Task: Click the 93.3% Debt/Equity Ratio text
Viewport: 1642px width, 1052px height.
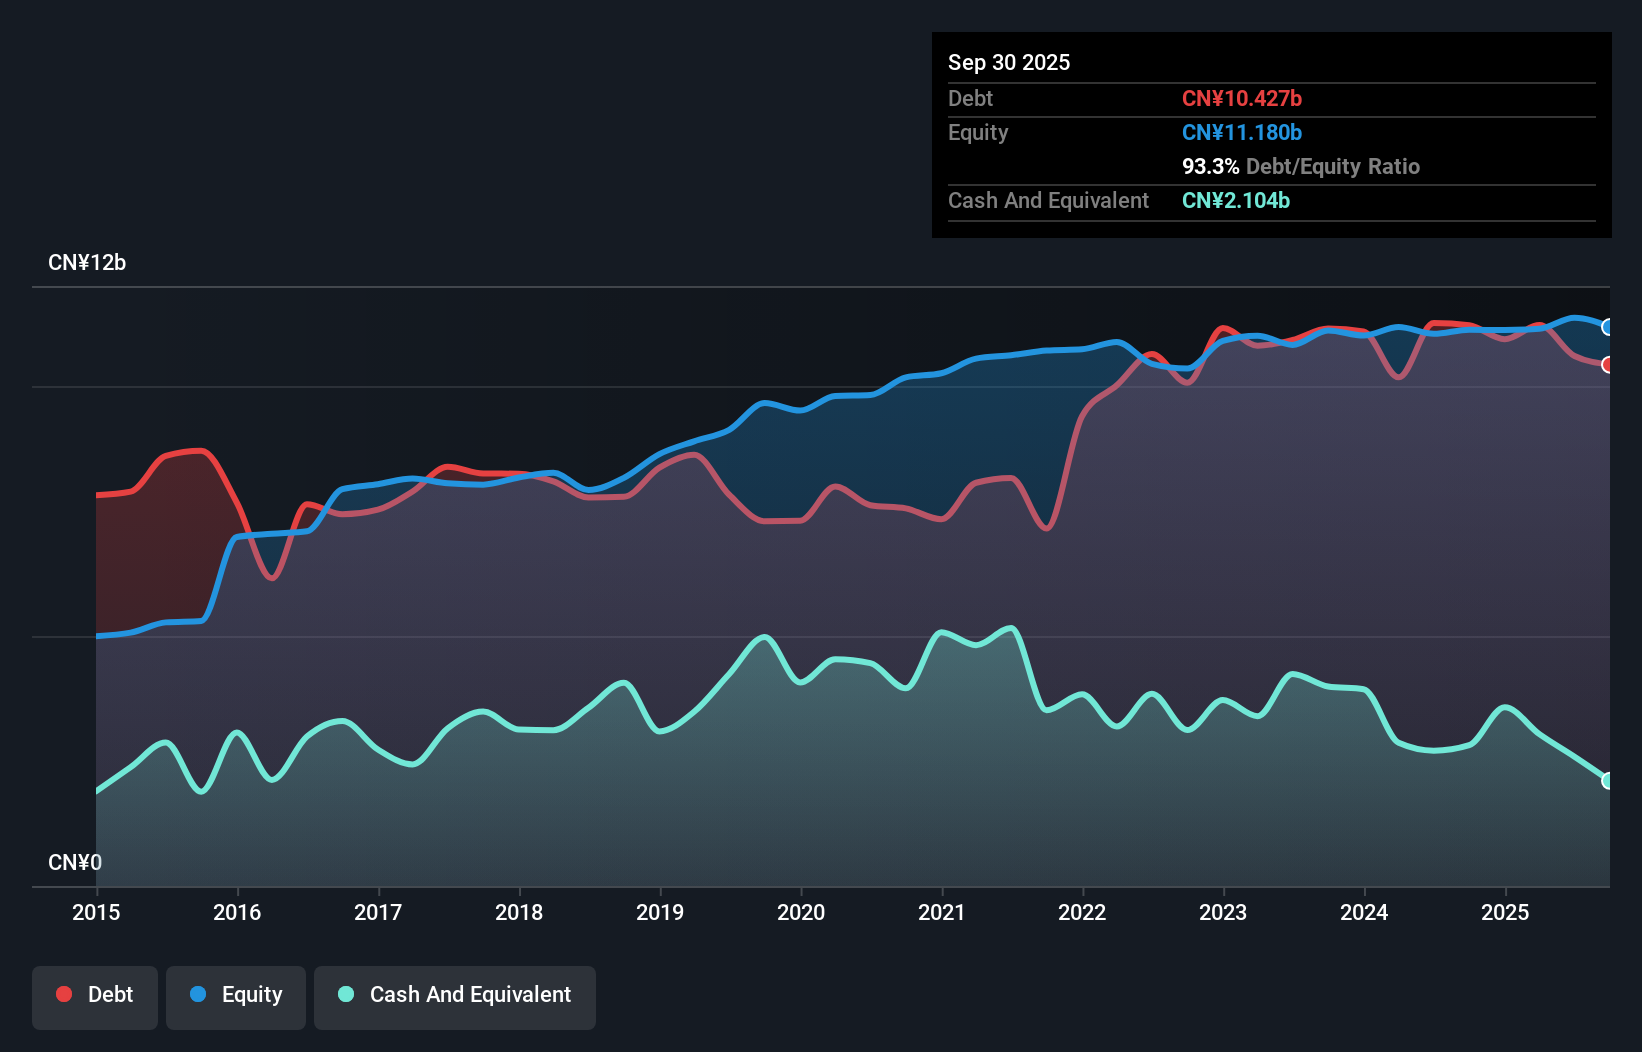Action: click(x=1300, y=166)
